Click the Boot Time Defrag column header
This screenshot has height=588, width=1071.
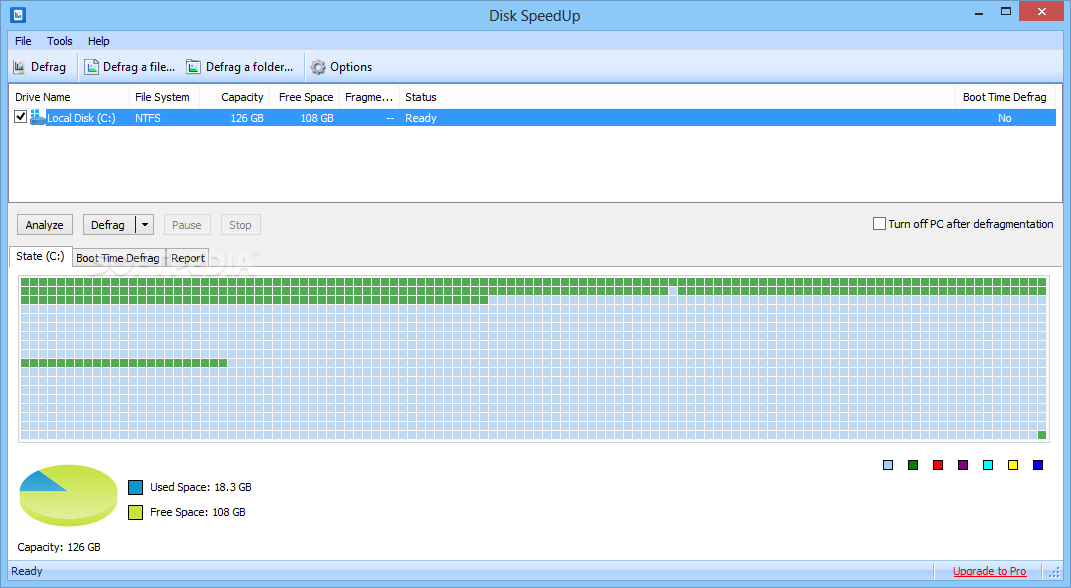click(1005, 97)
